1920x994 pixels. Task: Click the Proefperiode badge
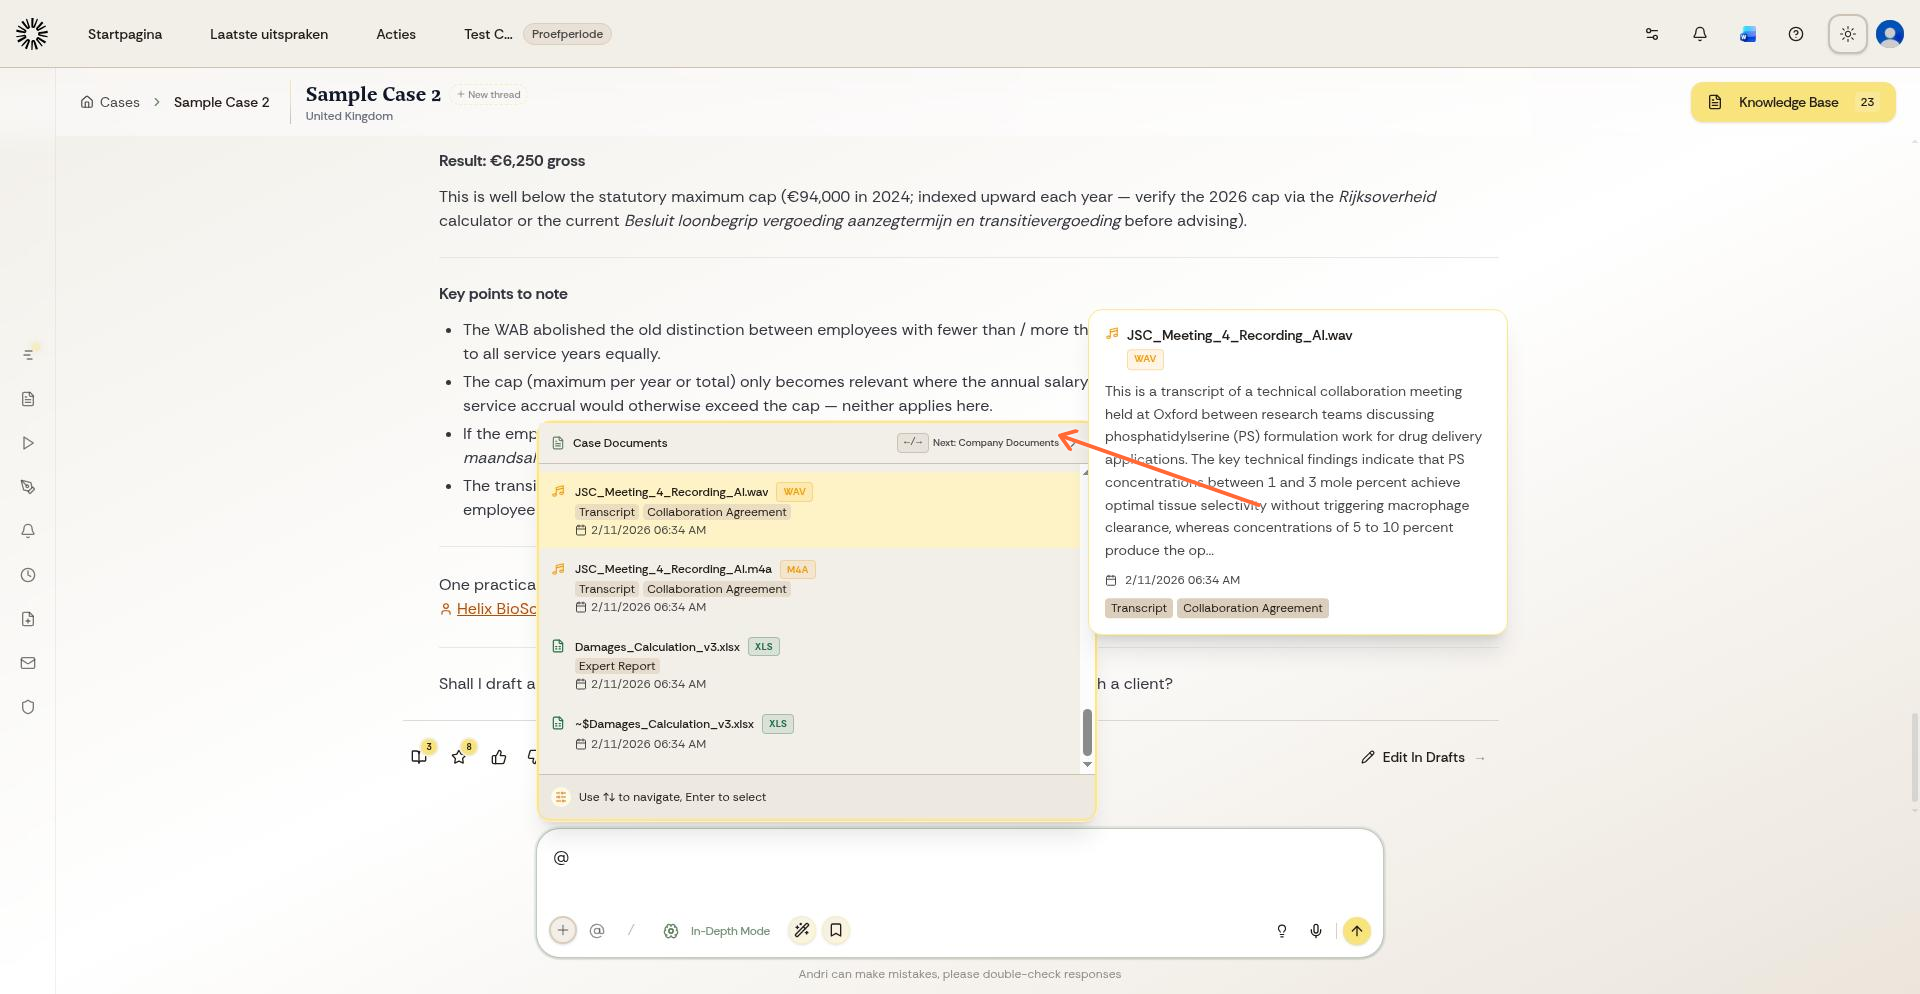tap(567, 34)
